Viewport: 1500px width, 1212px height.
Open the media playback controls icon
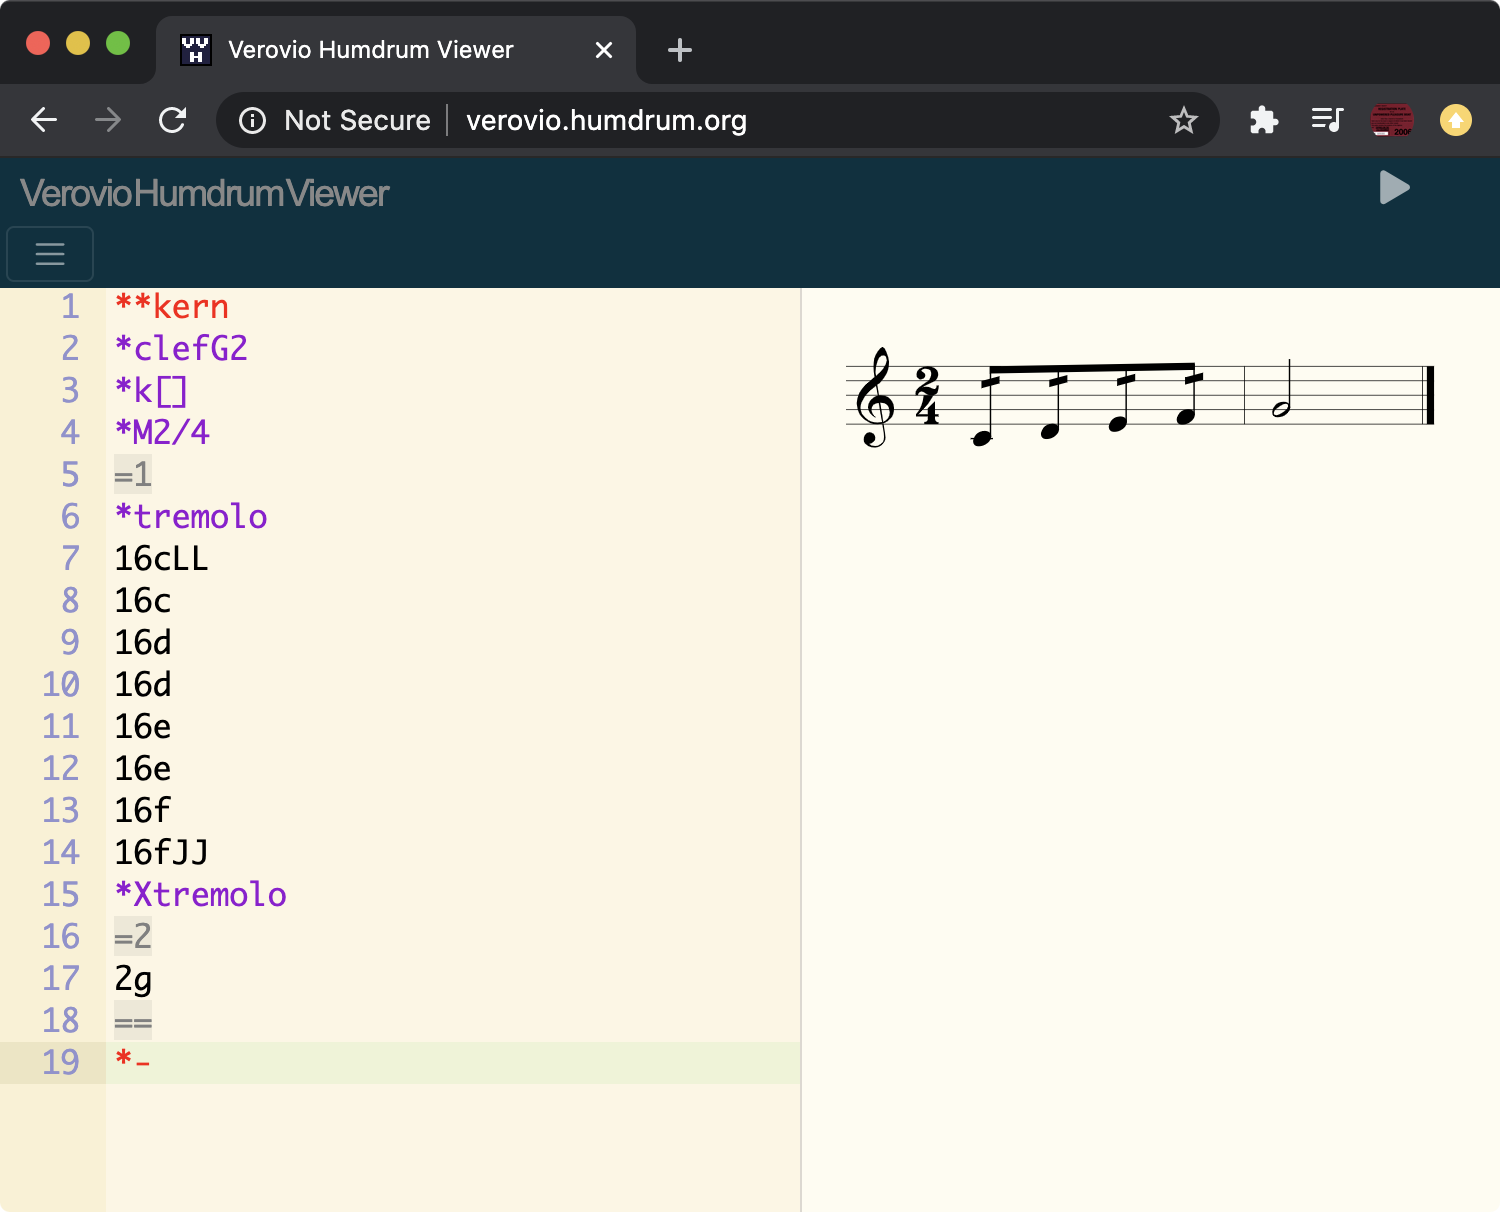click(x=1326, y=120)
